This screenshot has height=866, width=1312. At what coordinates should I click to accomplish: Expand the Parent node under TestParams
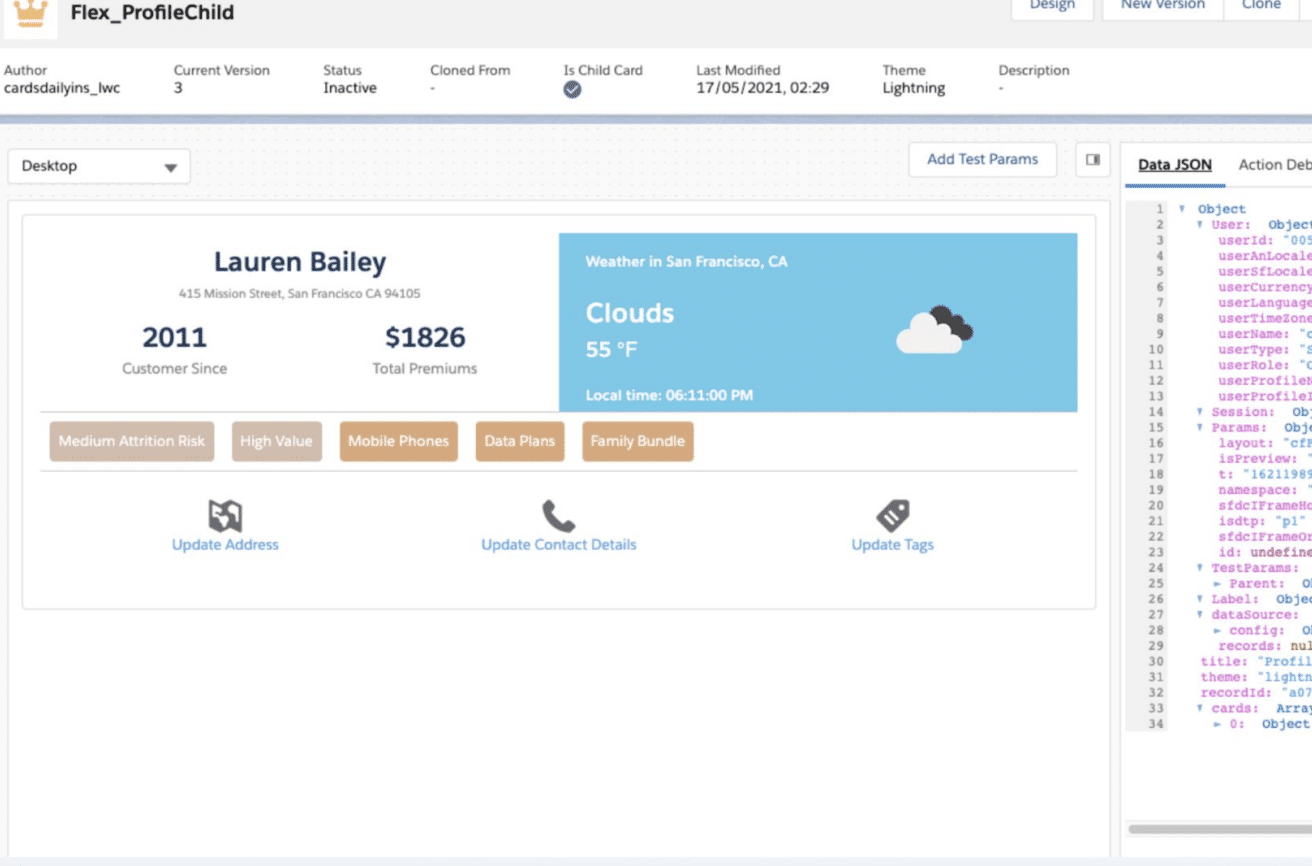1217,583
